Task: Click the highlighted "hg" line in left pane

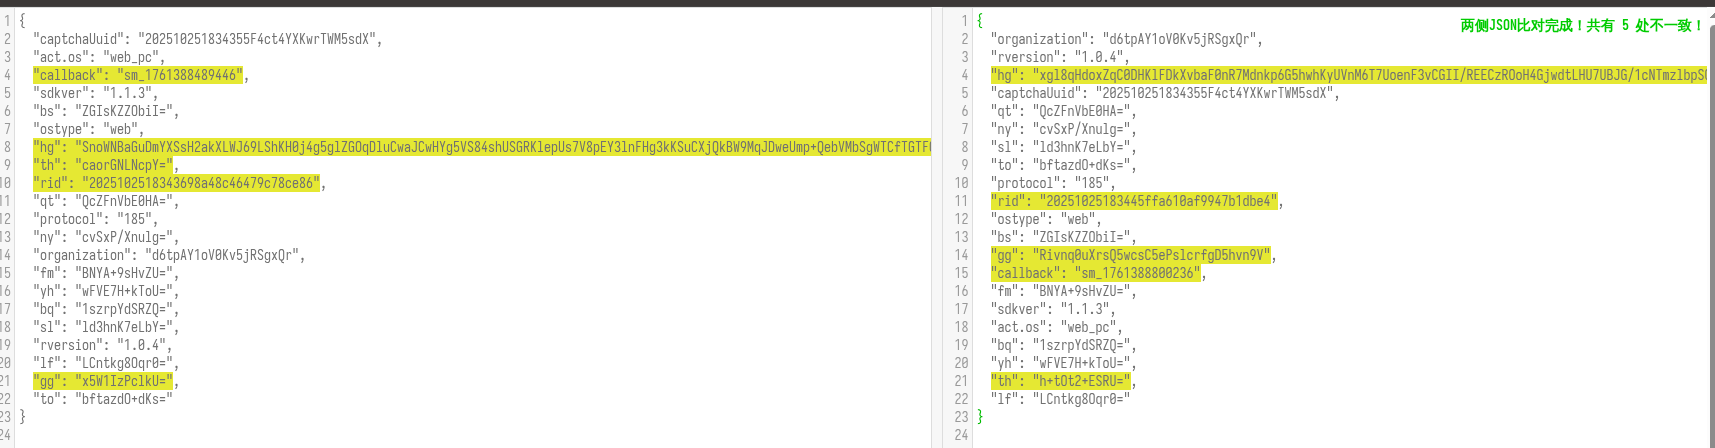Action: click(x=480, y=147)
